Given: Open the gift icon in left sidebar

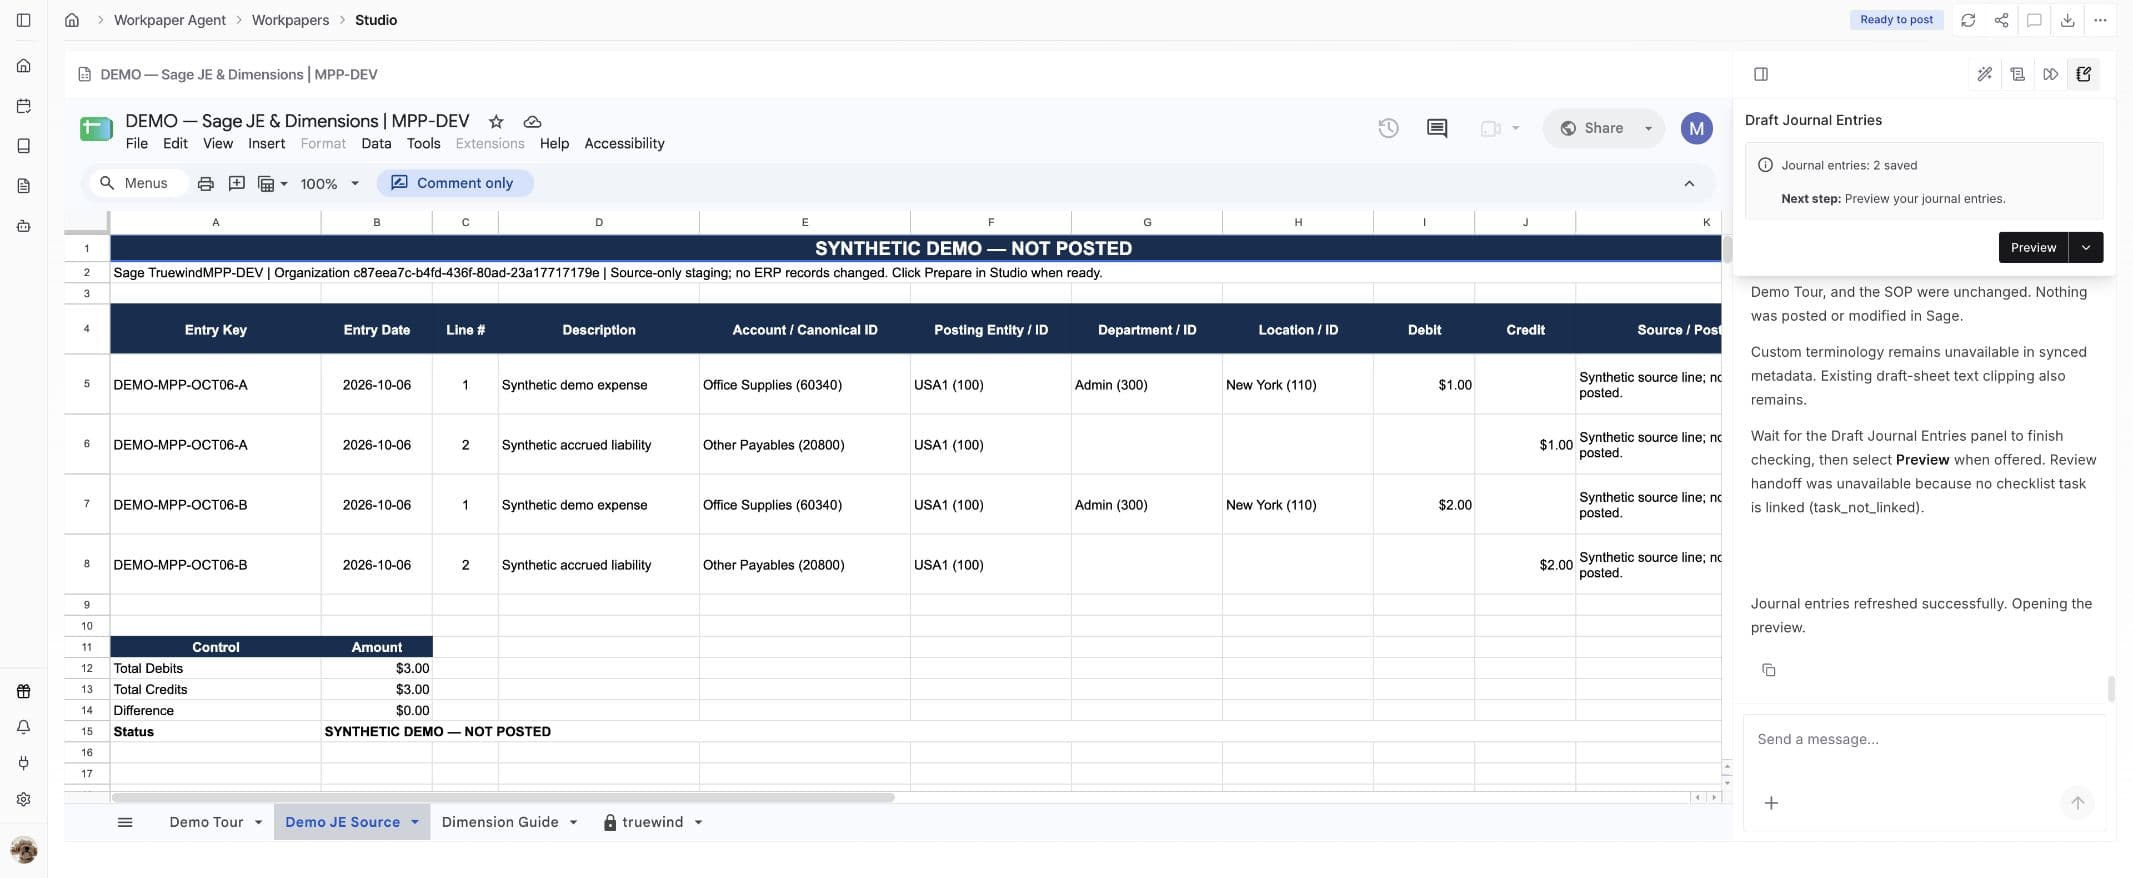Looking at the screenshot, I should pos(24,691).
